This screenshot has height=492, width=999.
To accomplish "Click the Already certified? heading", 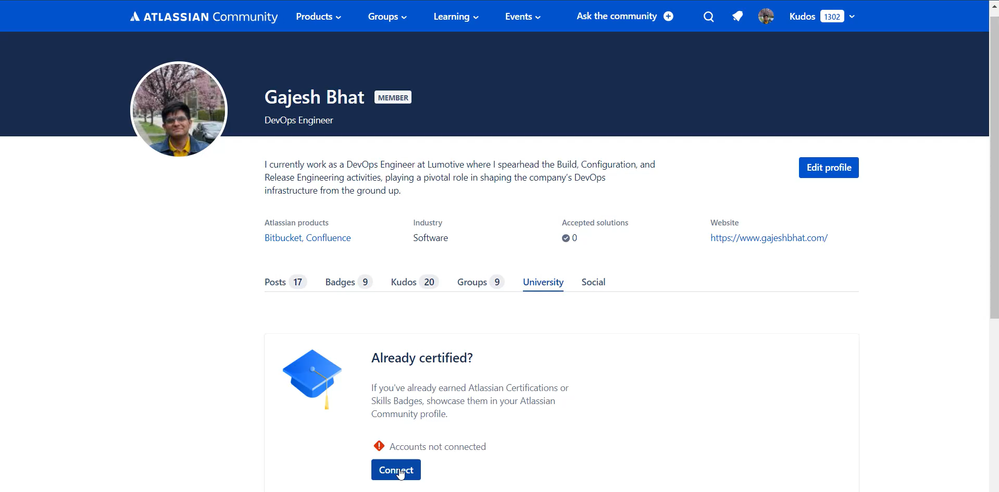I will pyautogui.click(x=422, y=358).
